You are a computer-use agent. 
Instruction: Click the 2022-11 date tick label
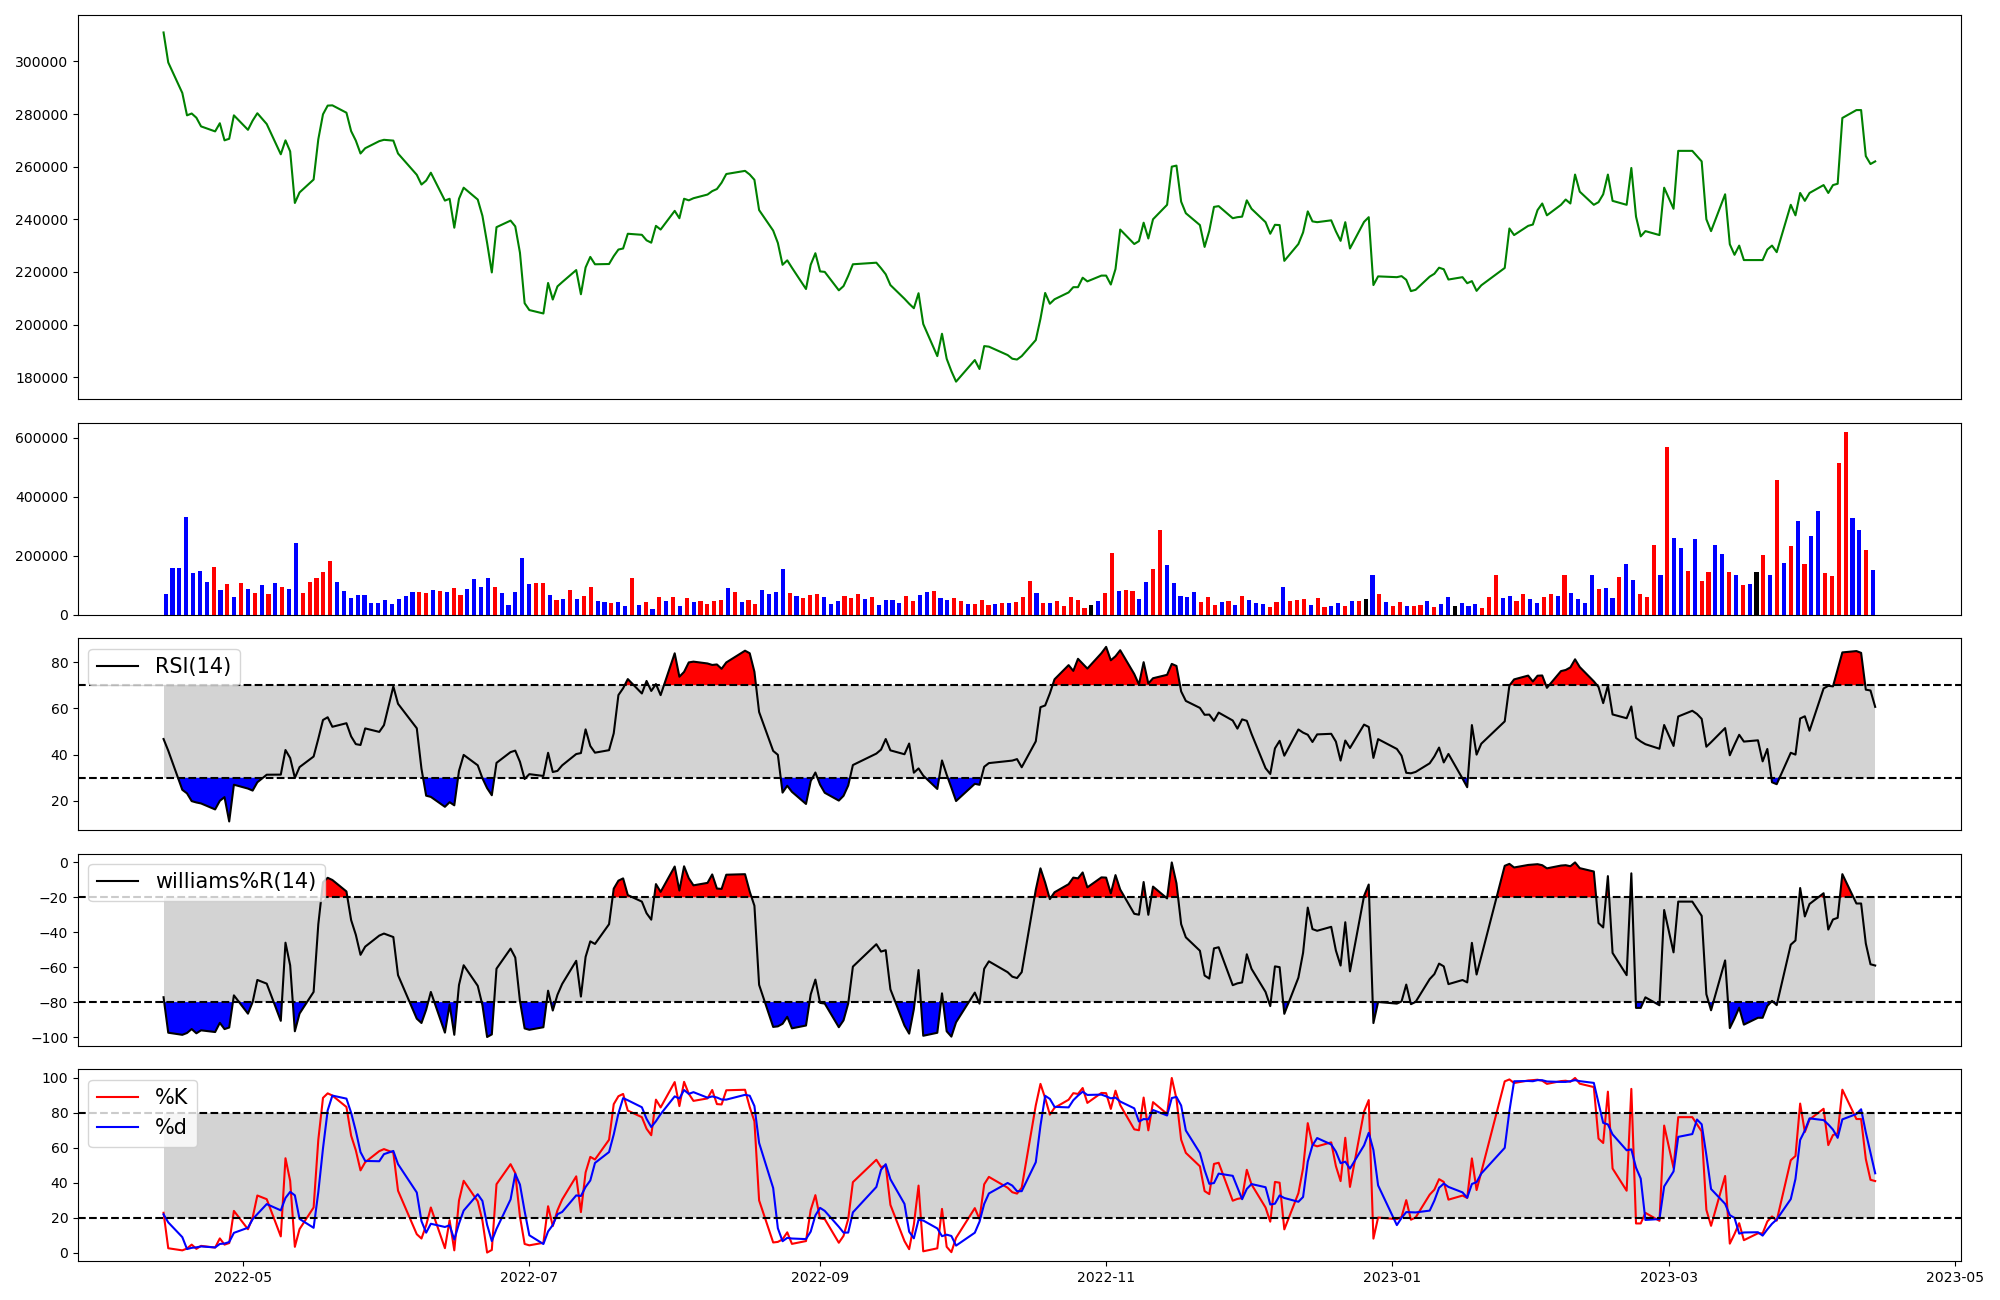click(1107, 1277)
